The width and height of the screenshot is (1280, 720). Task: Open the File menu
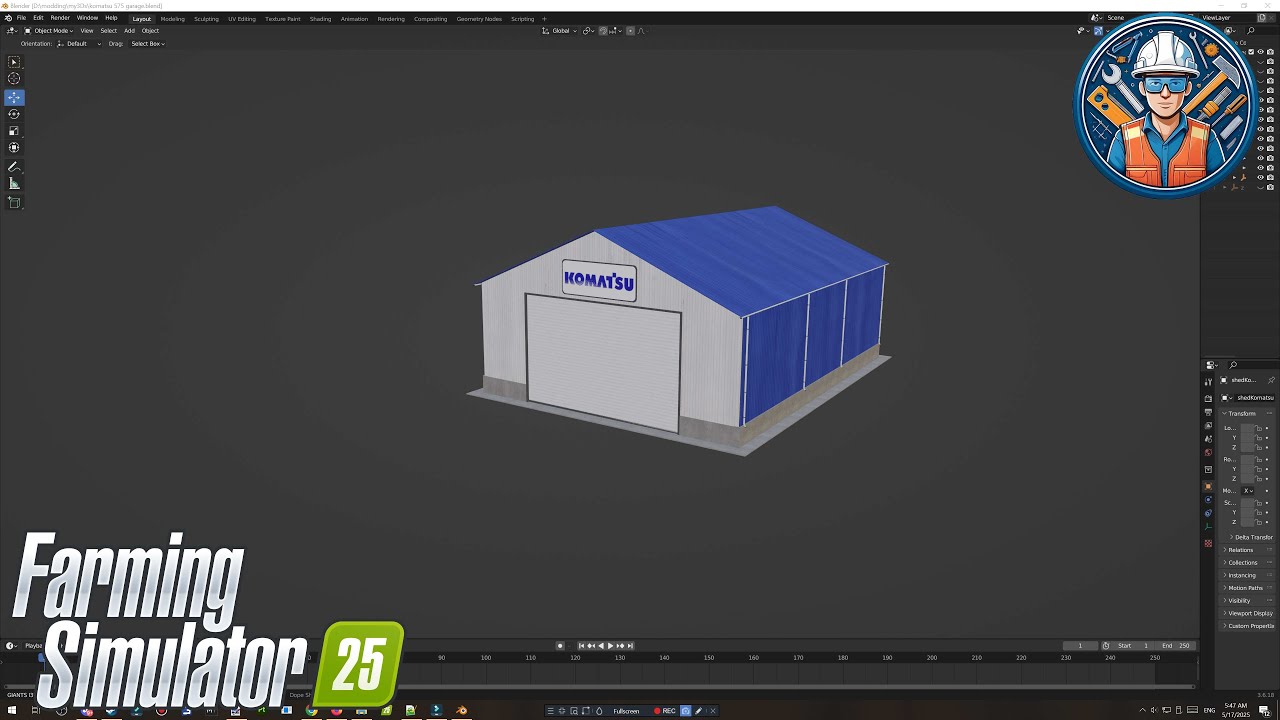[x=21, y=18]
